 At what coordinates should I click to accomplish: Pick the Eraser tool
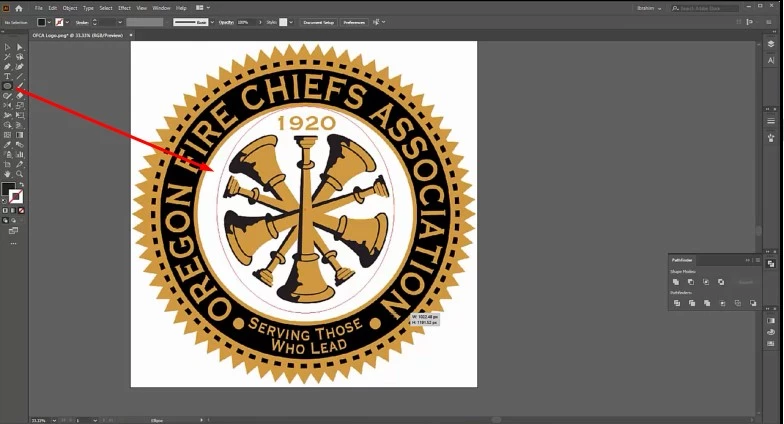[x=20, y=96]
